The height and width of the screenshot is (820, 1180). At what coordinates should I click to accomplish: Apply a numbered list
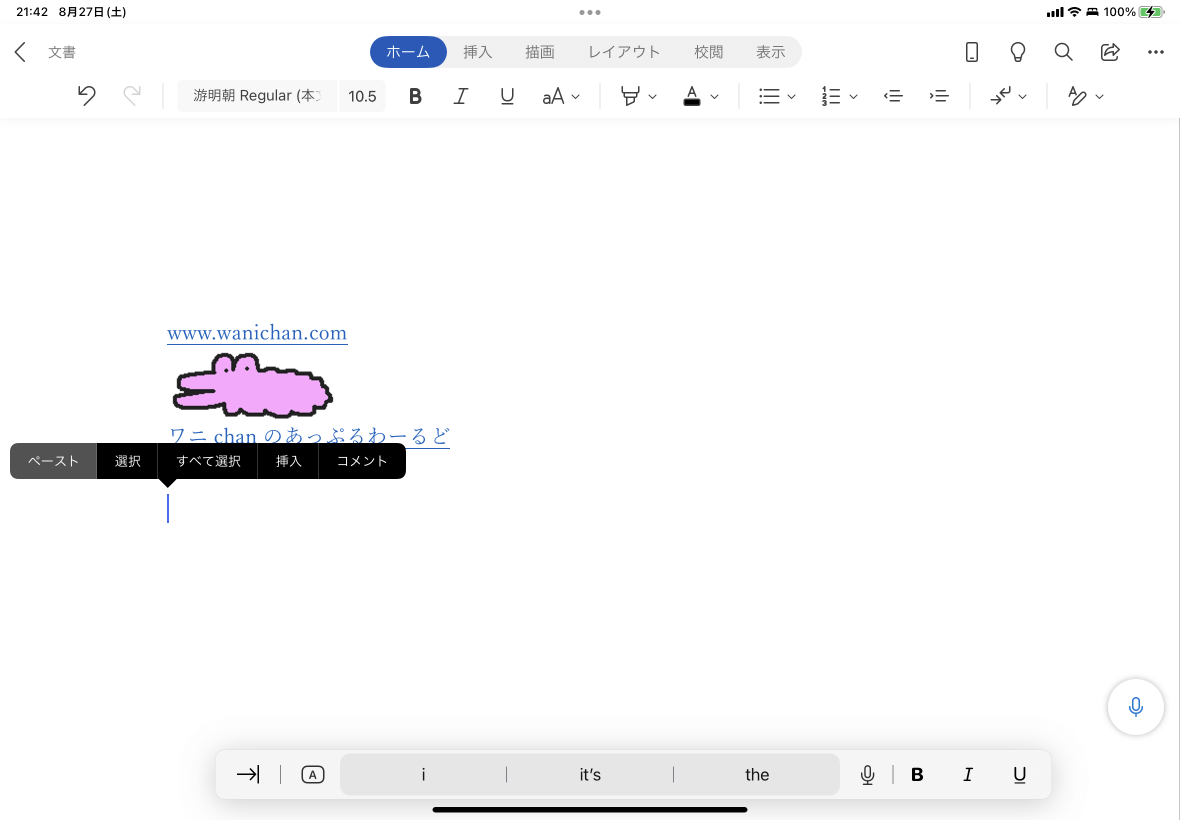click(x=831, y=96)
